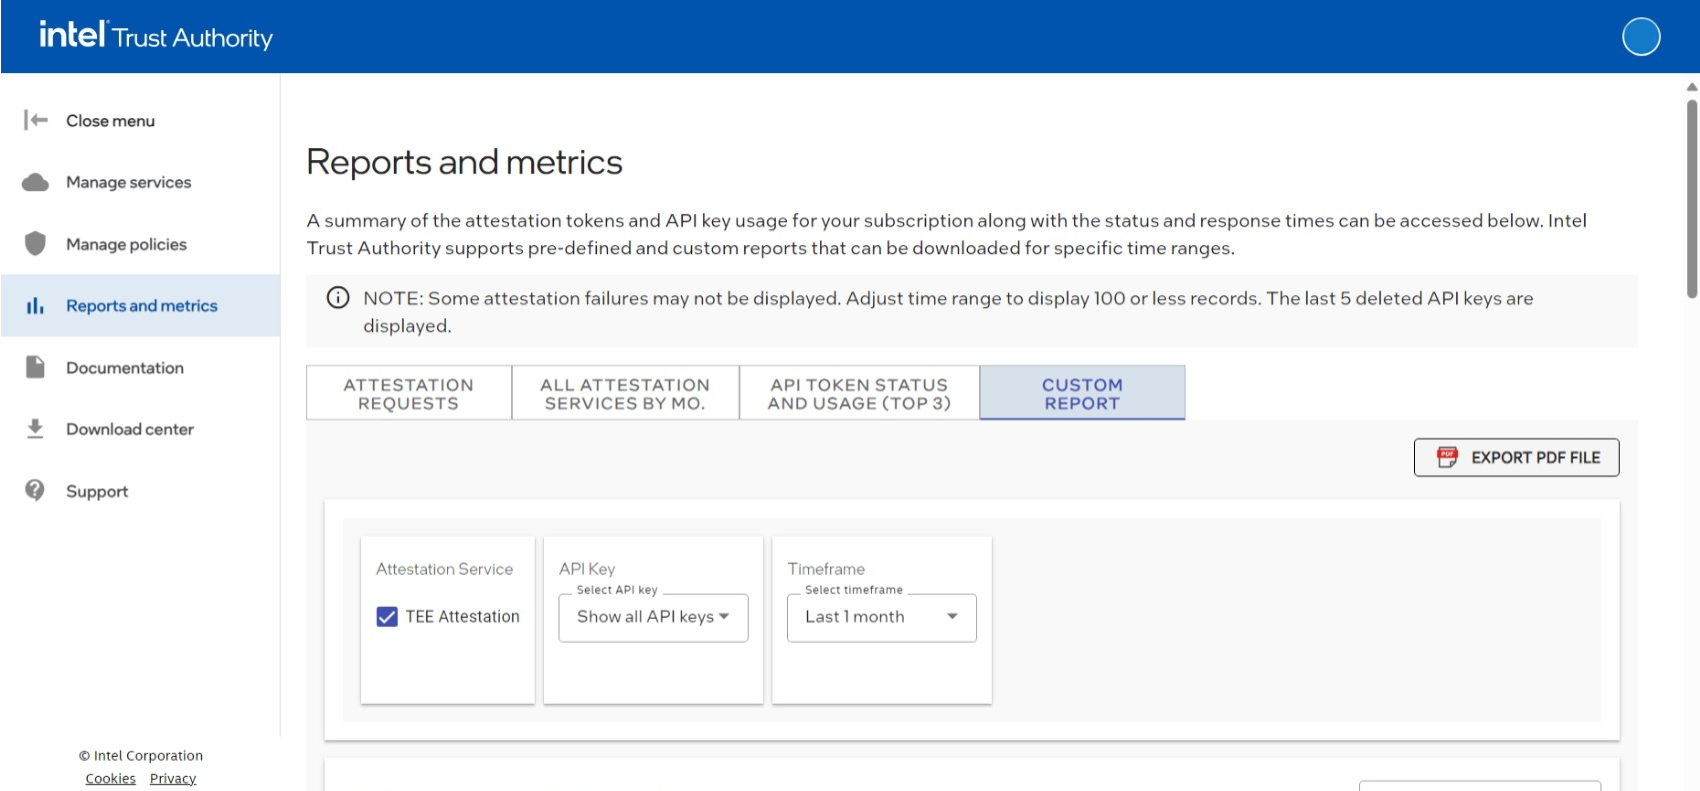Switch to Attestation Requests tab
Viewport: 1700px width, 791px height.
click(x=408, y=393)
